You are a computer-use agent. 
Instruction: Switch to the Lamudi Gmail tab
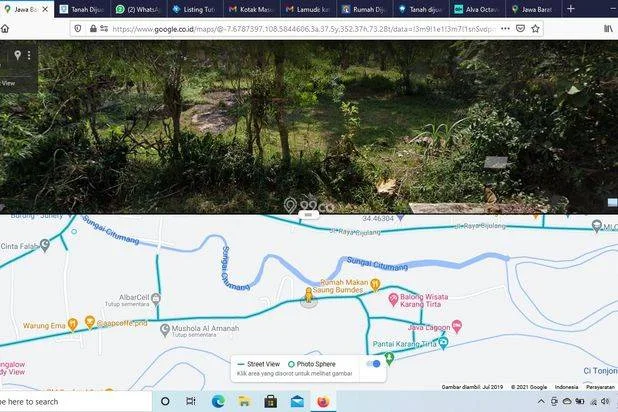click(x=307, y=9)
